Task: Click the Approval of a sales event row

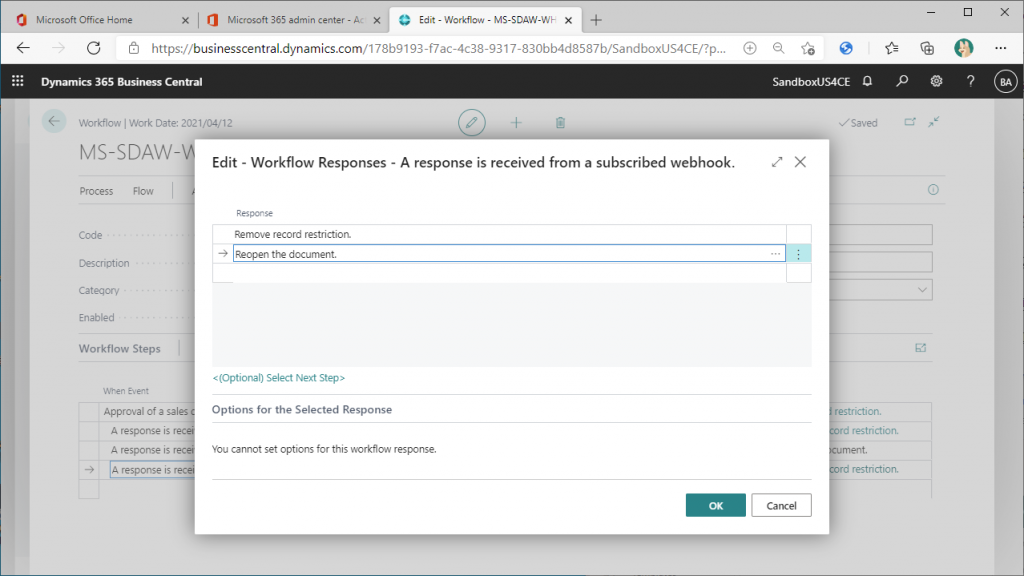Action: pyautogui.click(x=149, y=411)
